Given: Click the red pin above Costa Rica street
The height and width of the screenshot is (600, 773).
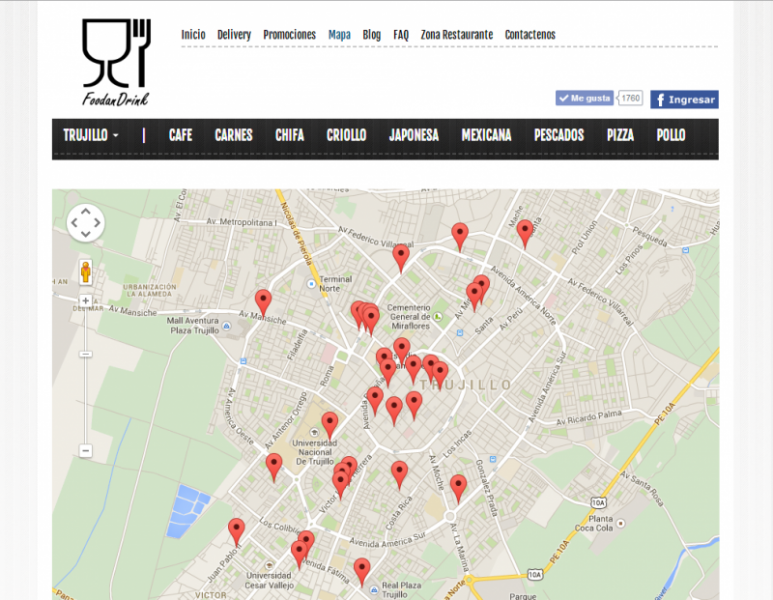Looking at the screenshot, I should pos(399,473).
